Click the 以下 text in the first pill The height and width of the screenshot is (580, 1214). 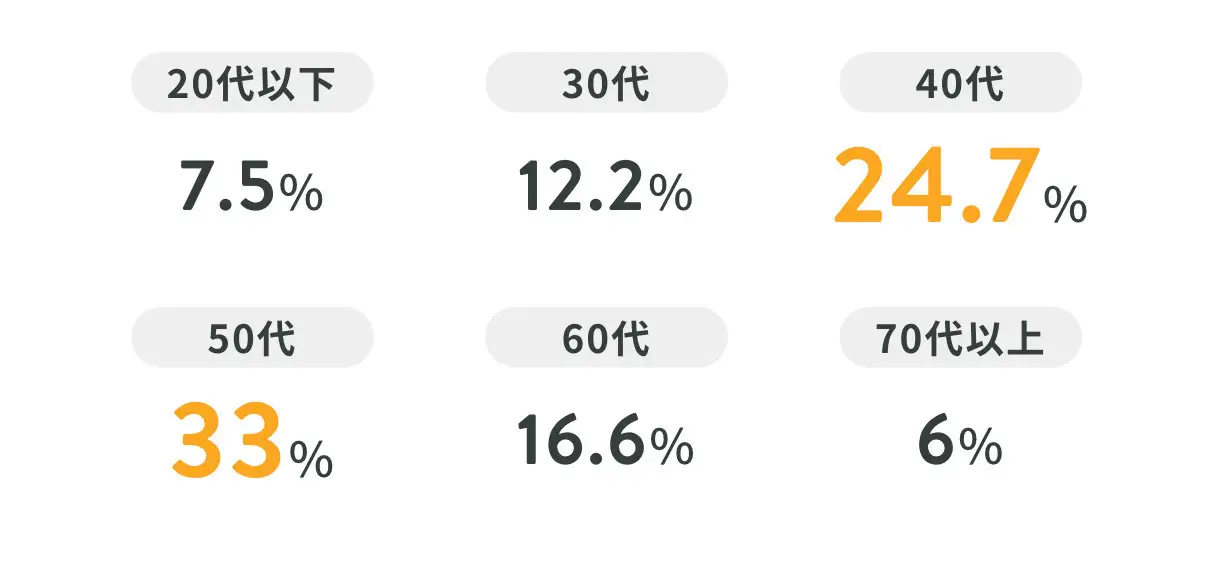coord(299,84)
